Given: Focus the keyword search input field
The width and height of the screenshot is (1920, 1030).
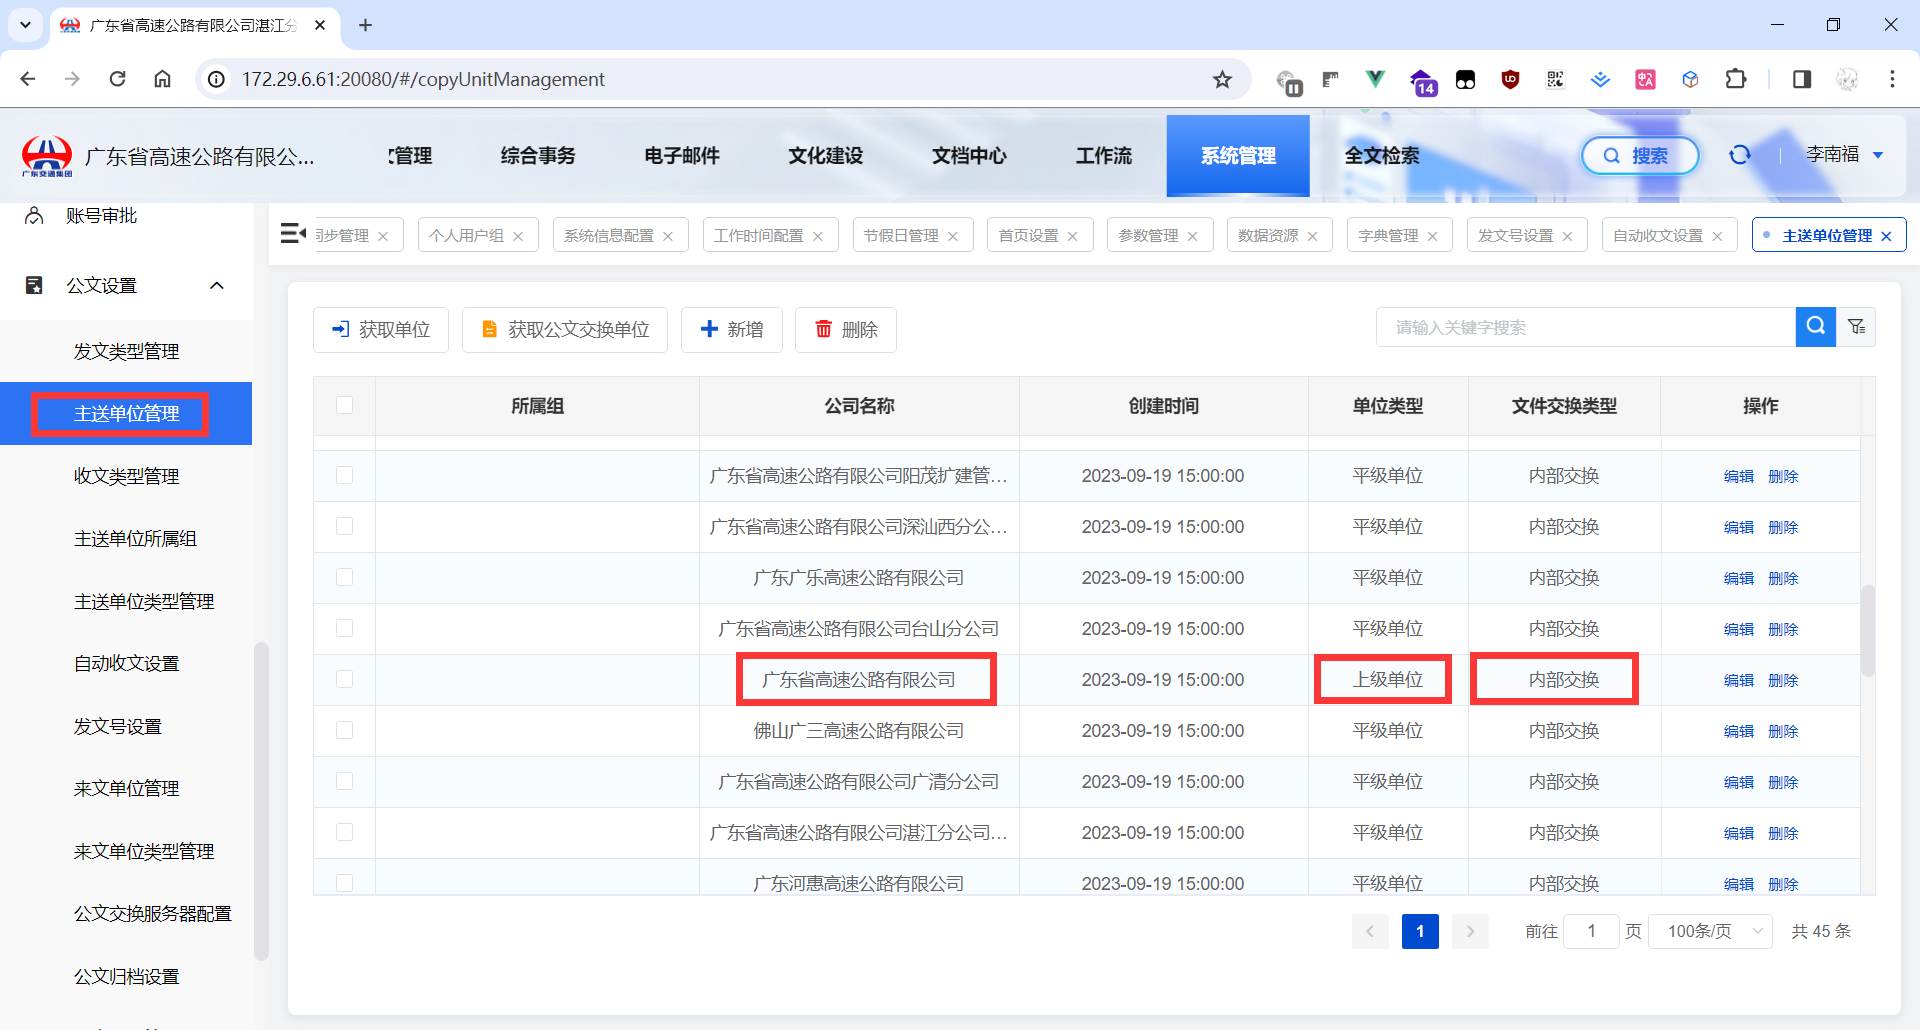Looking at the screenshot, I should point(1585,327).
